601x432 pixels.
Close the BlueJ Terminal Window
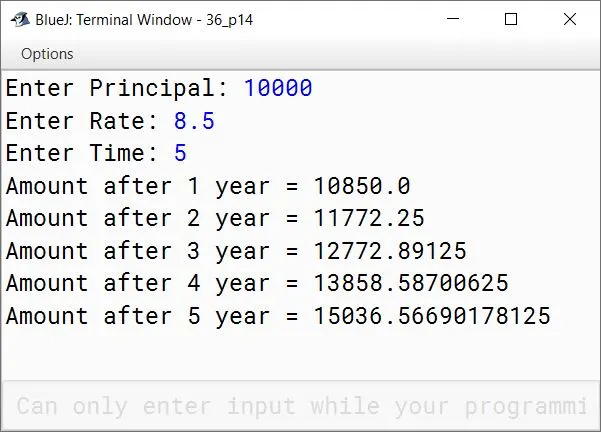point(570,19)
